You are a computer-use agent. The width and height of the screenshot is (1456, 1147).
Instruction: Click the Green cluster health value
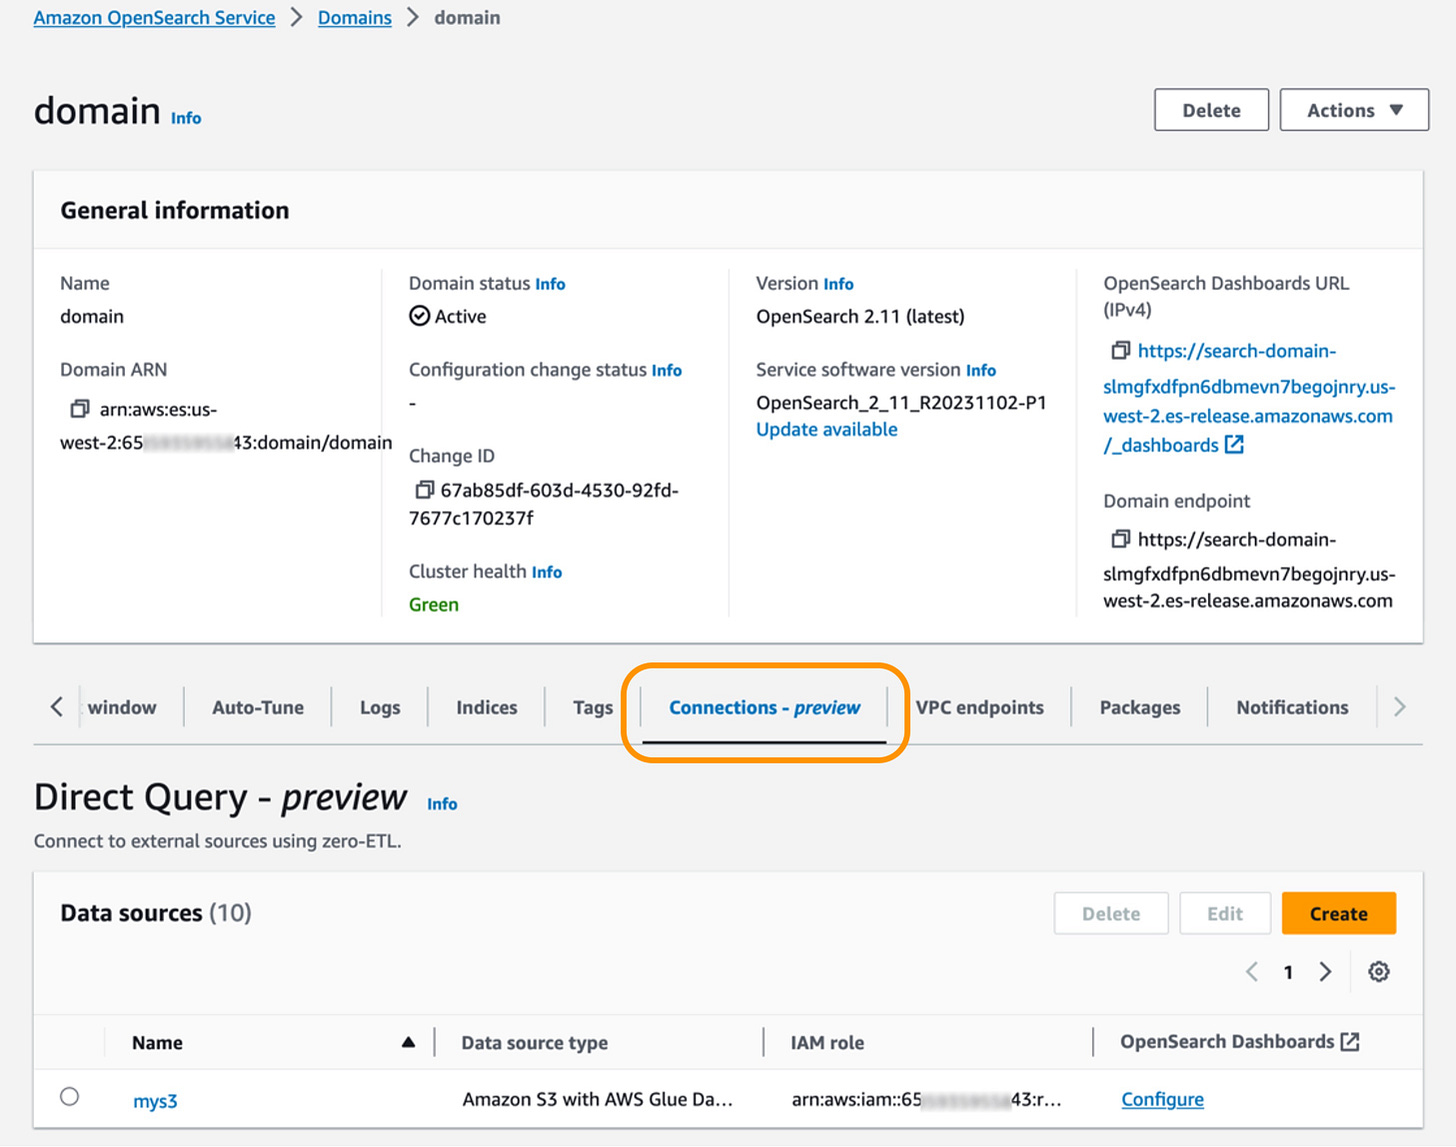(434, 604)
